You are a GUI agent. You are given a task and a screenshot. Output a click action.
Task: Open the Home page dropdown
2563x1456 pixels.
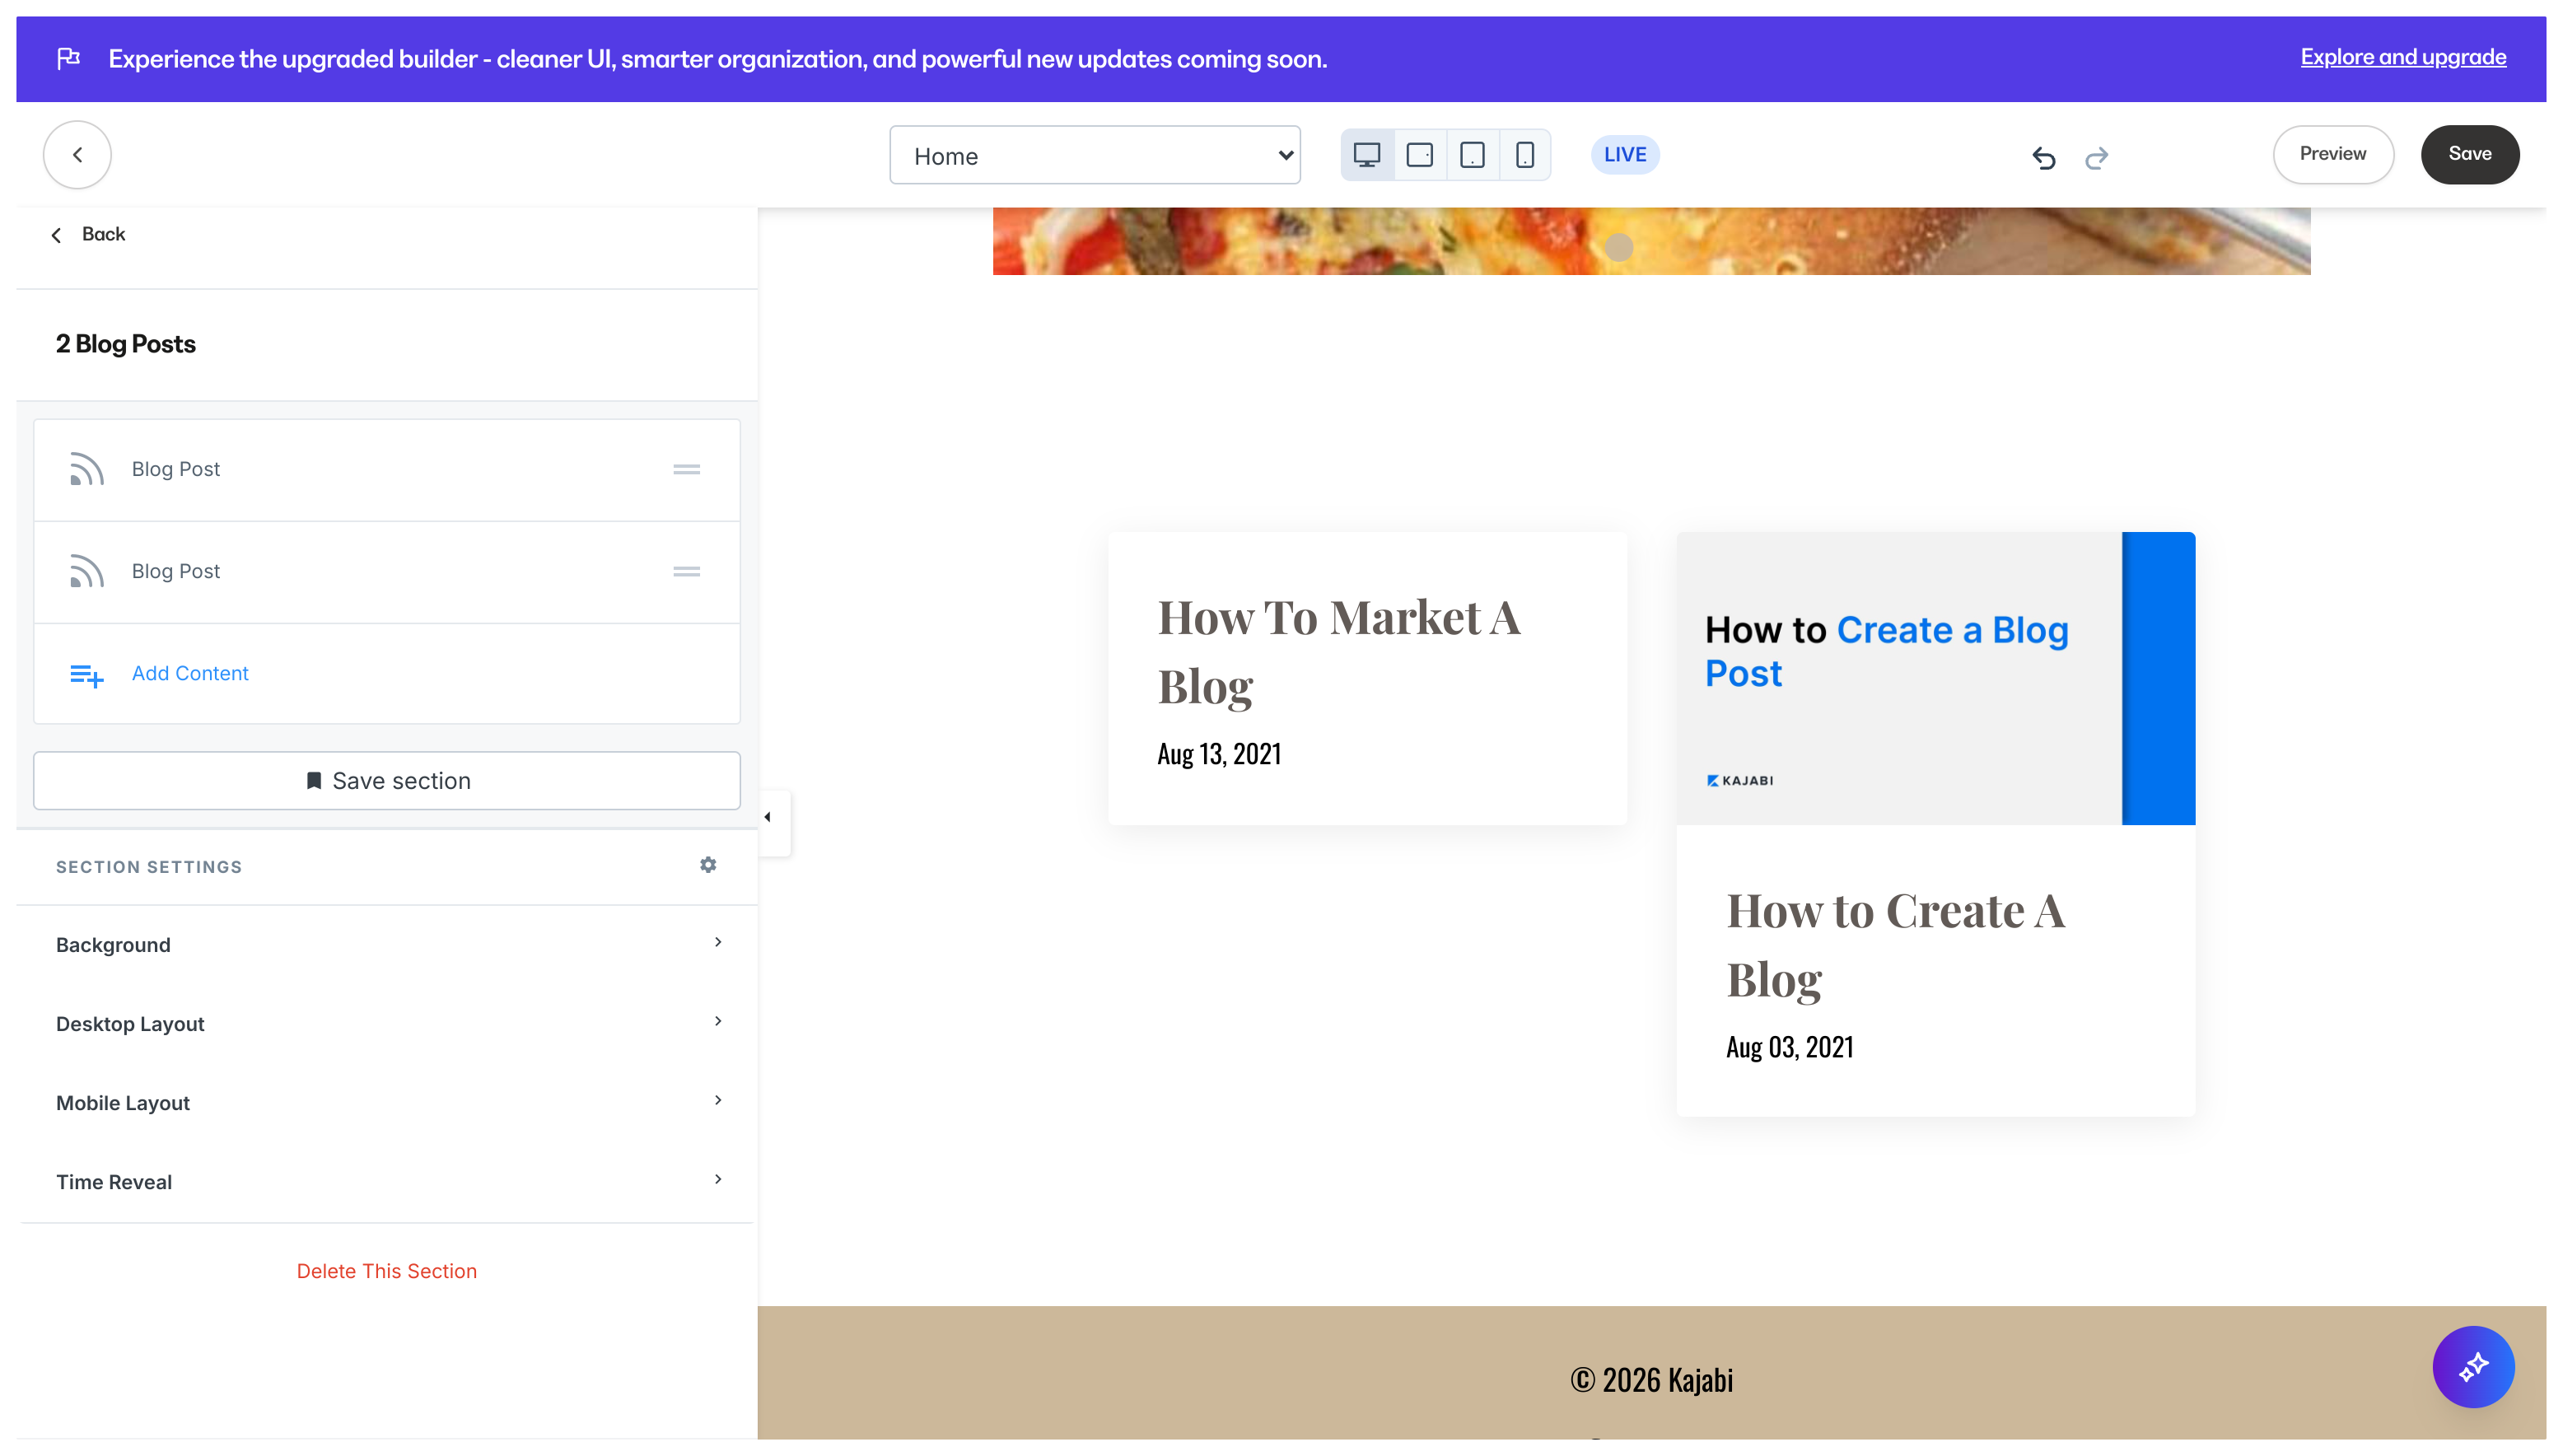(x=1094, y=155)
